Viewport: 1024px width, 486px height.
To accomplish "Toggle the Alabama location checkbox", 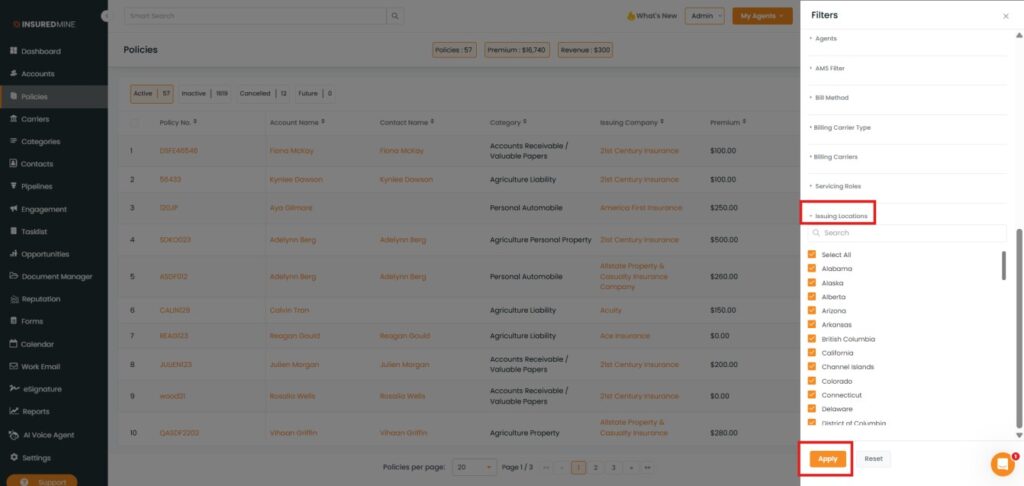I will tap(812, 269).
